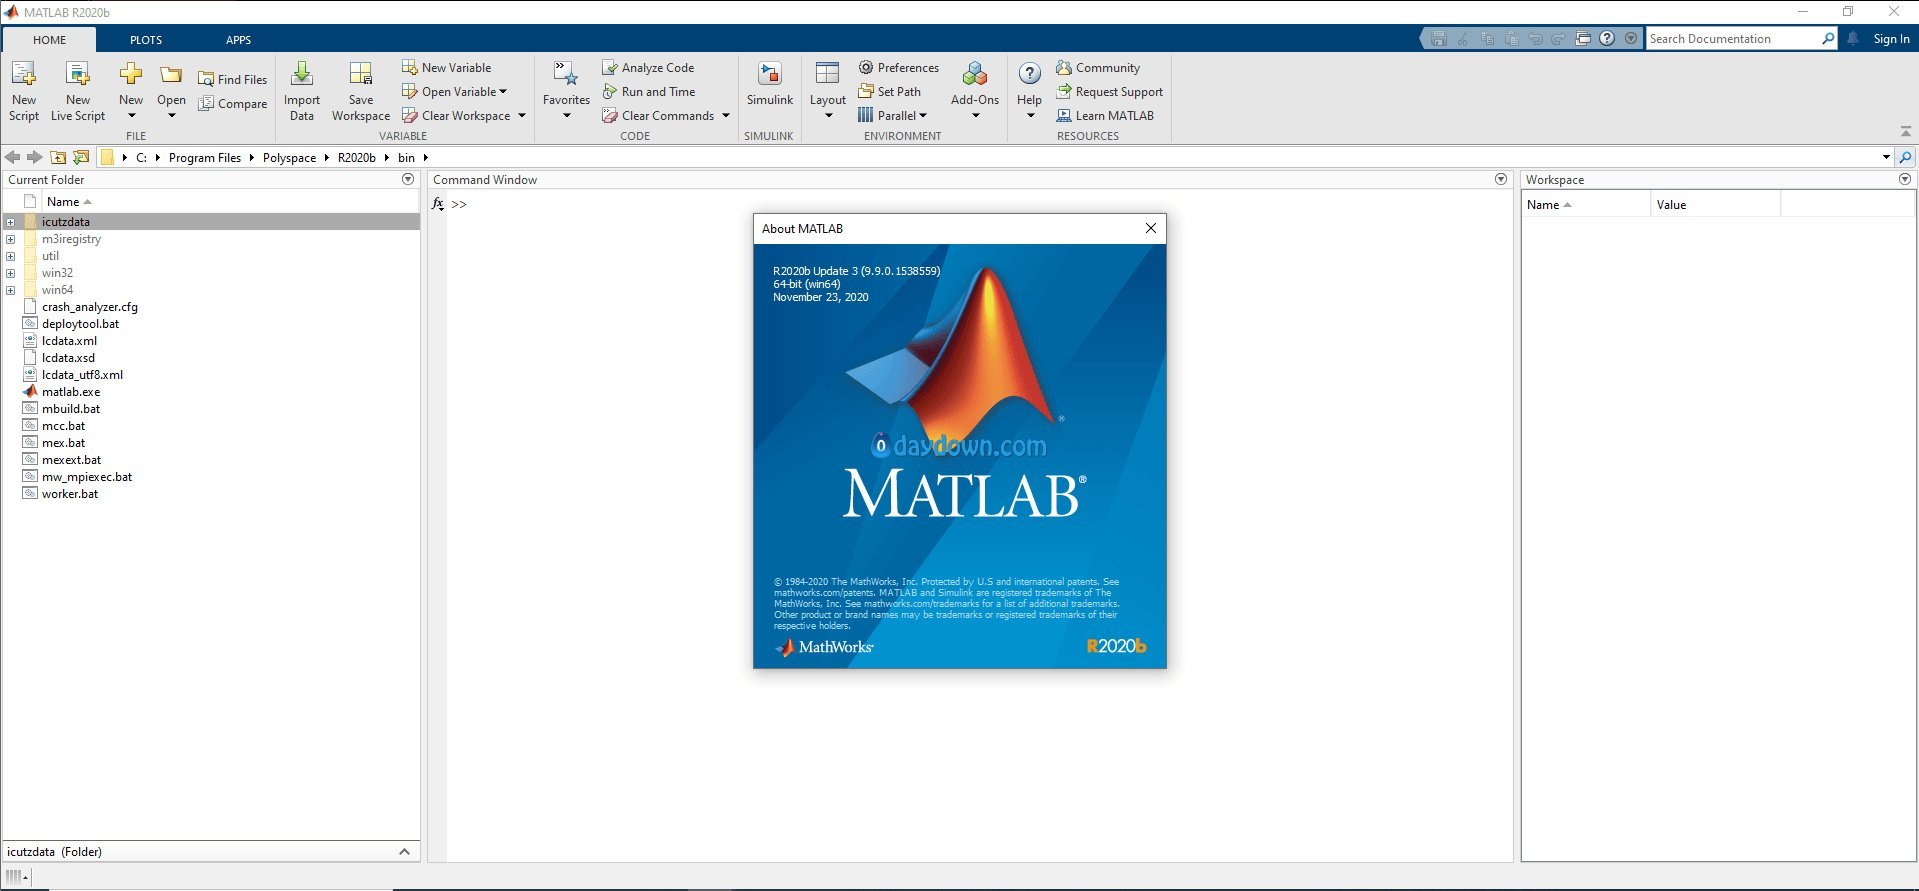Open the address bar history dropdown
Viewport: 1919px width, 891px height.
1886,157
